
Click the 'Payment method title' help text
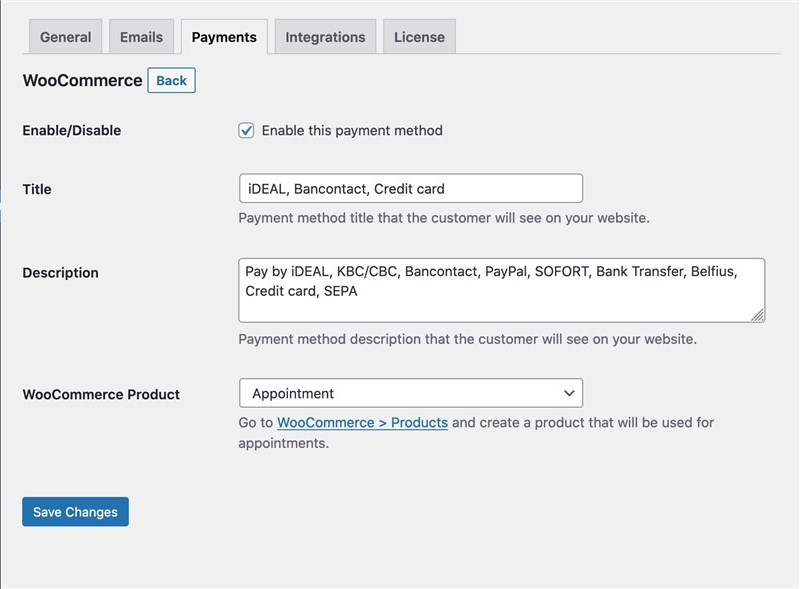(444, 218)
